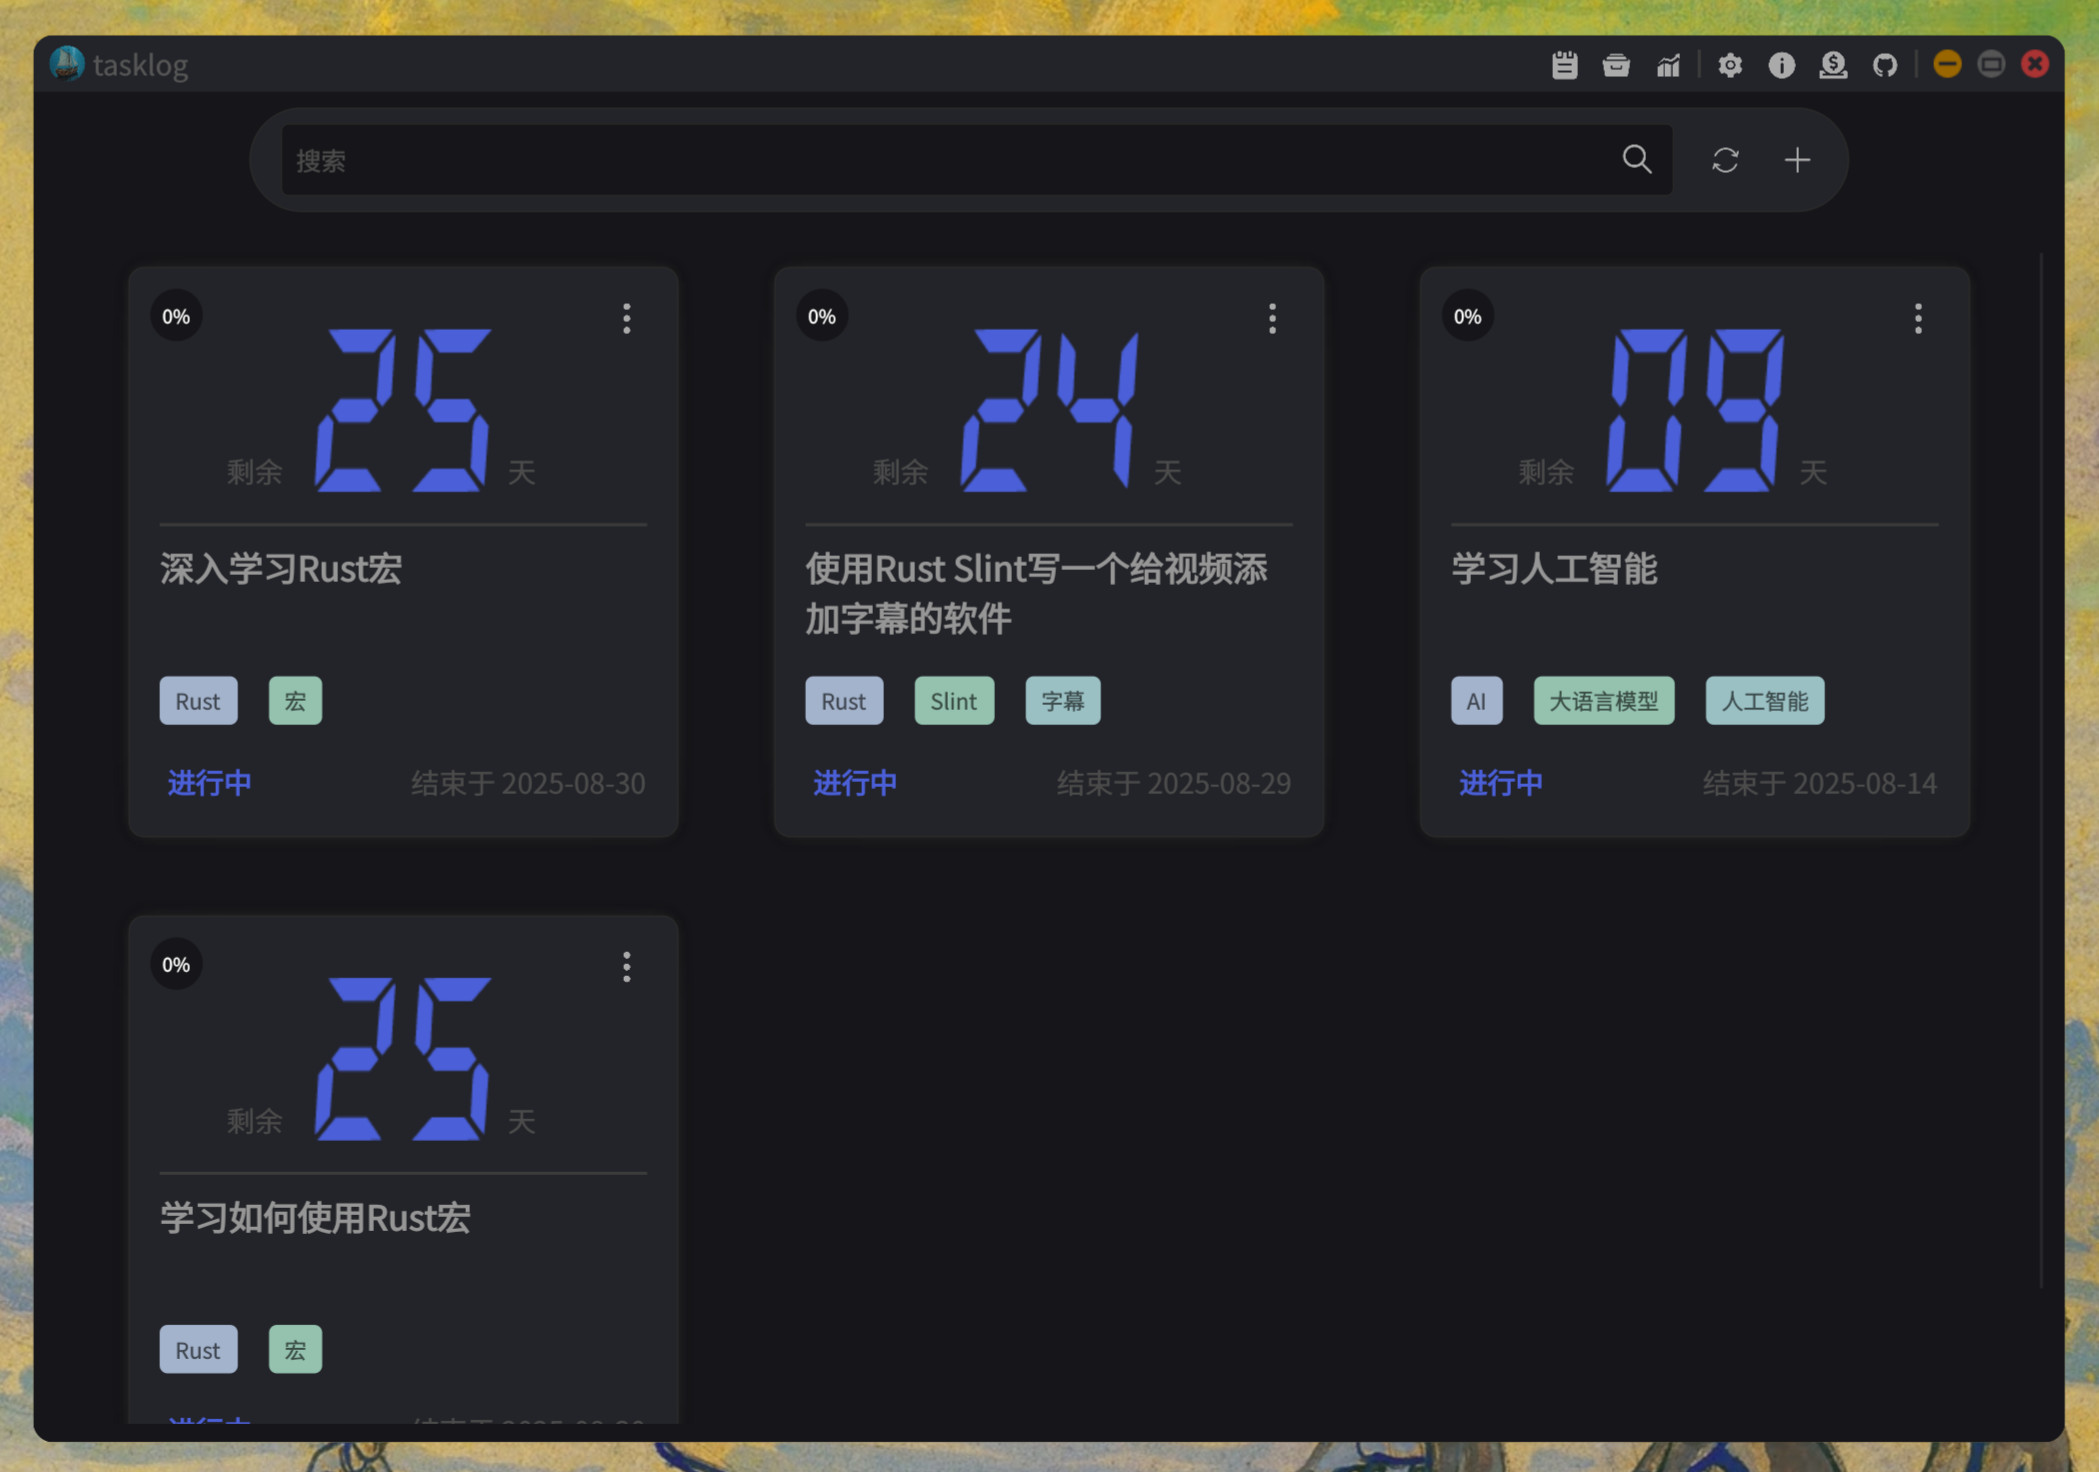Click the info about icon
The image size is (2099, 1472).
[1781, 65]
